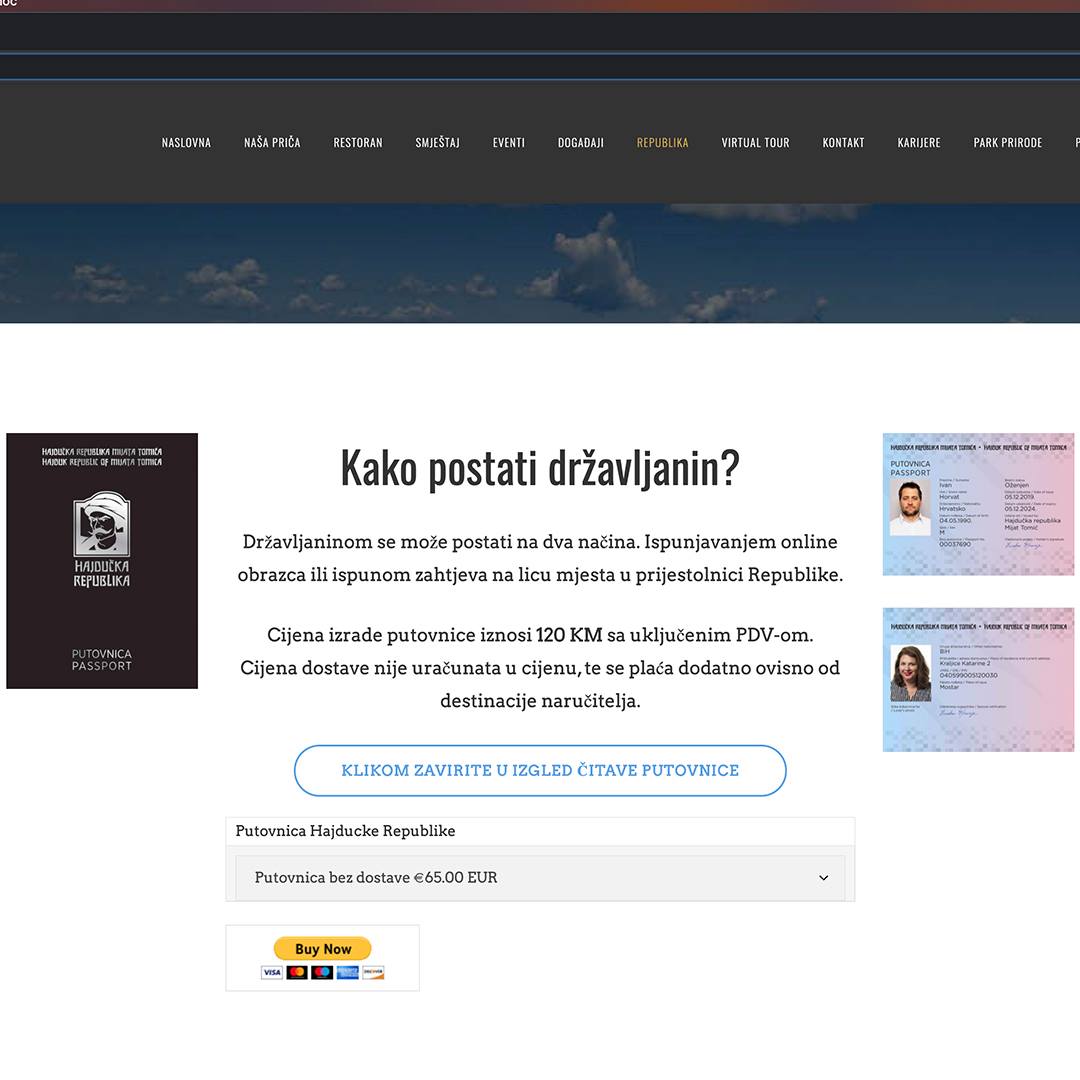
Task: Open PARK PRIRODE menu item
Action: pyautogui.click(x=1007, y=143)
